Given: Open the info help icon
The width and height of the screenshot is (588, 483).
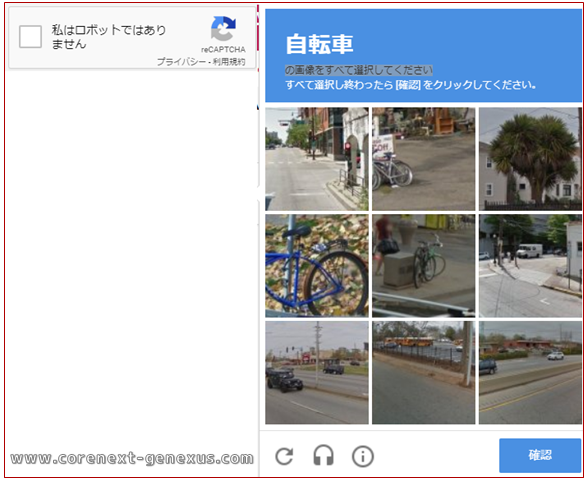Looking at the screenshot, I should [363, 456].
